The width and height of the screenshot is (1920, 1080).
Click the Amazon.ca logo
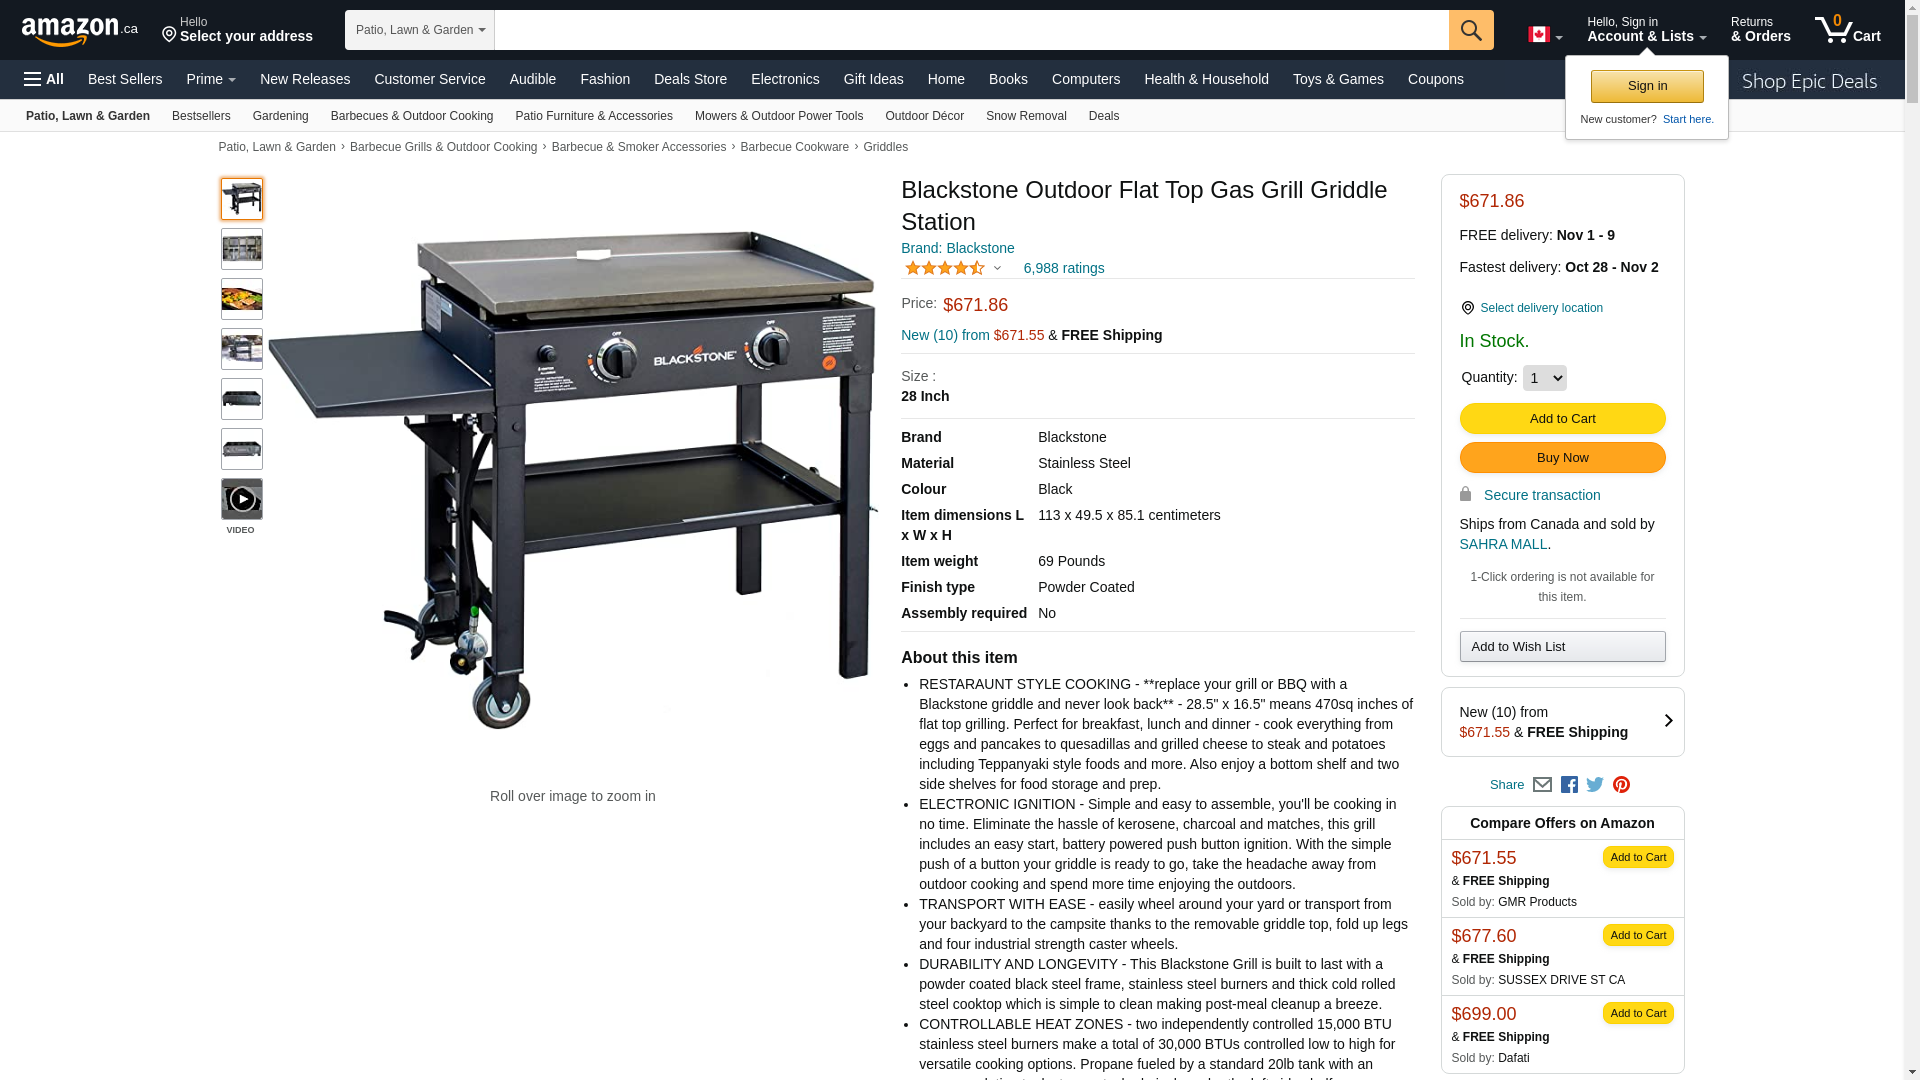80,31
